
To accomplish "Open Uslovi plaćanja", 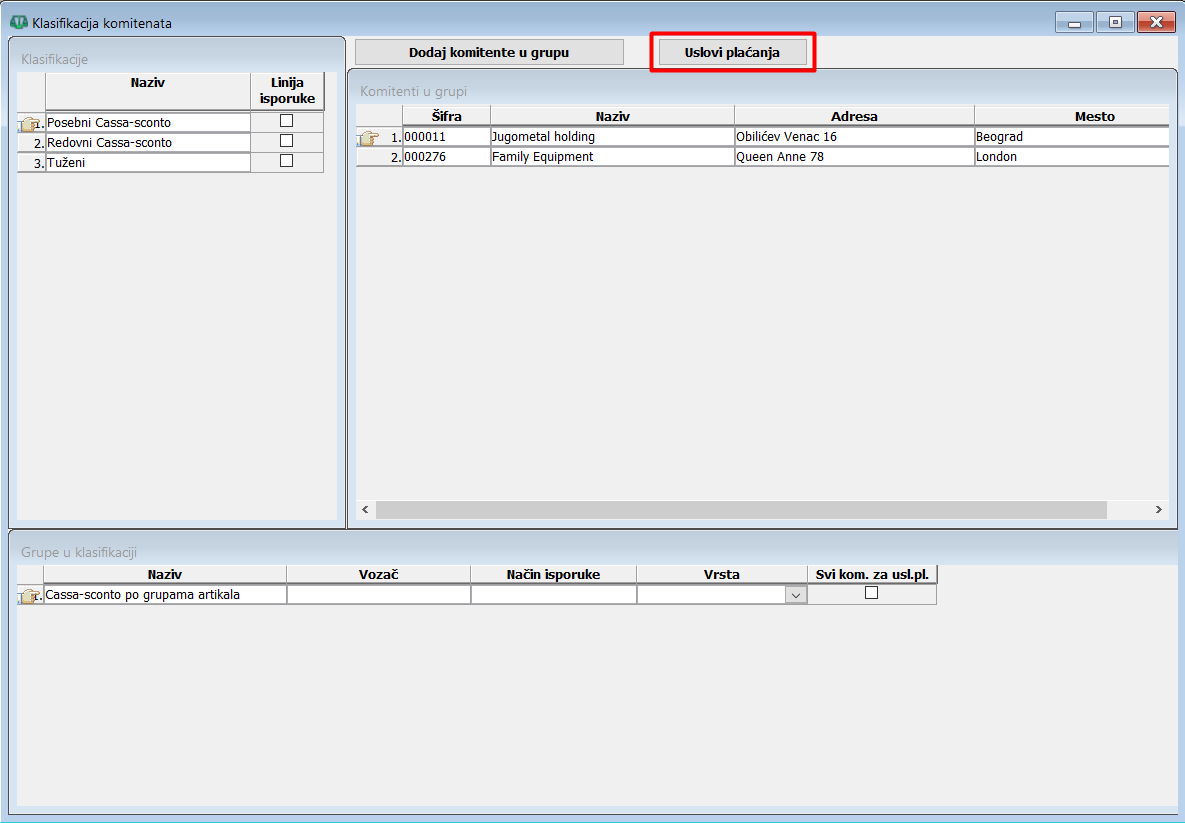I will coord(732,52).
